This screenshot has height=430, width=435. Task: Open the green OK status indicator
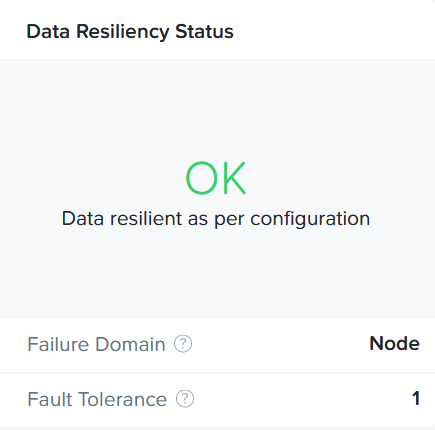point(216,178)
